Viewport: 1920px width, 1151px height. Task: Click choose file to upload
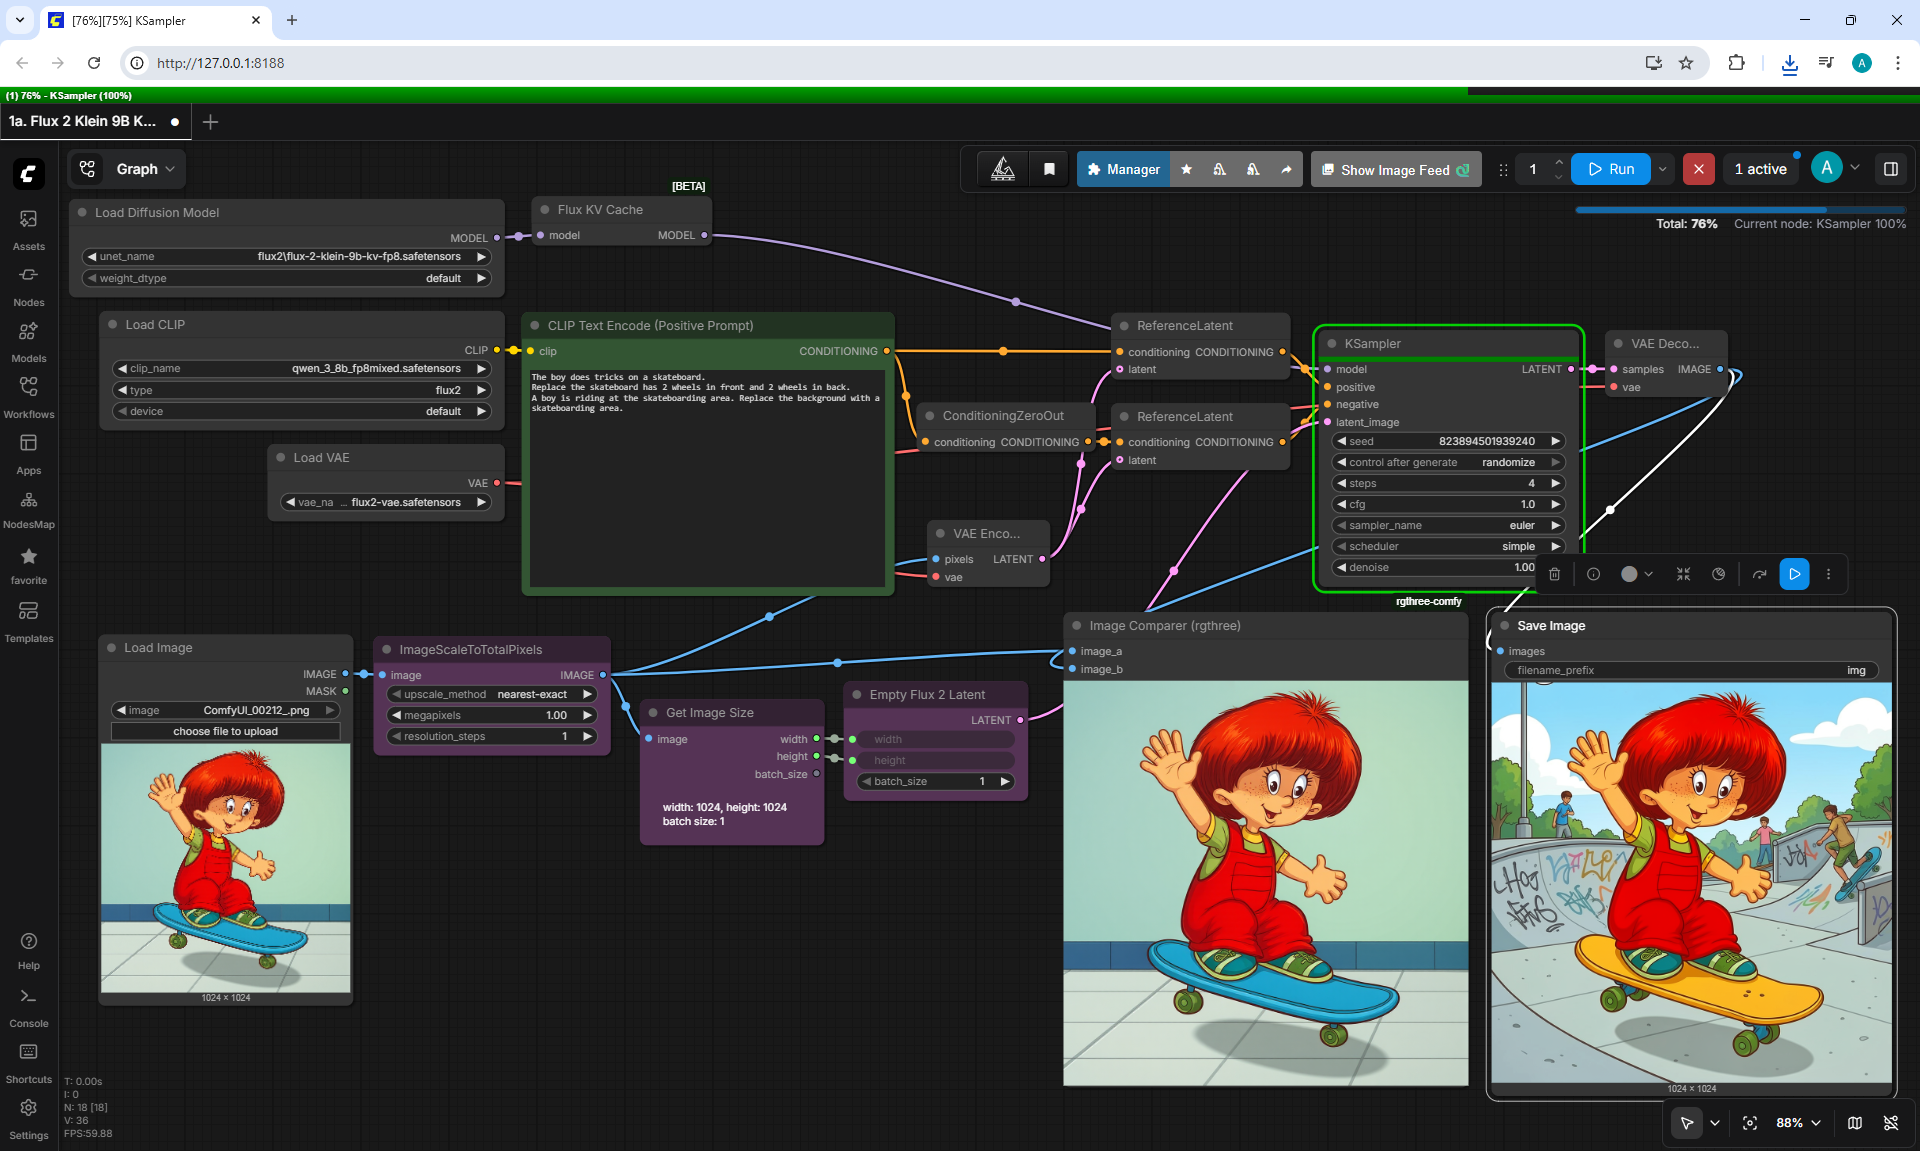225,731
